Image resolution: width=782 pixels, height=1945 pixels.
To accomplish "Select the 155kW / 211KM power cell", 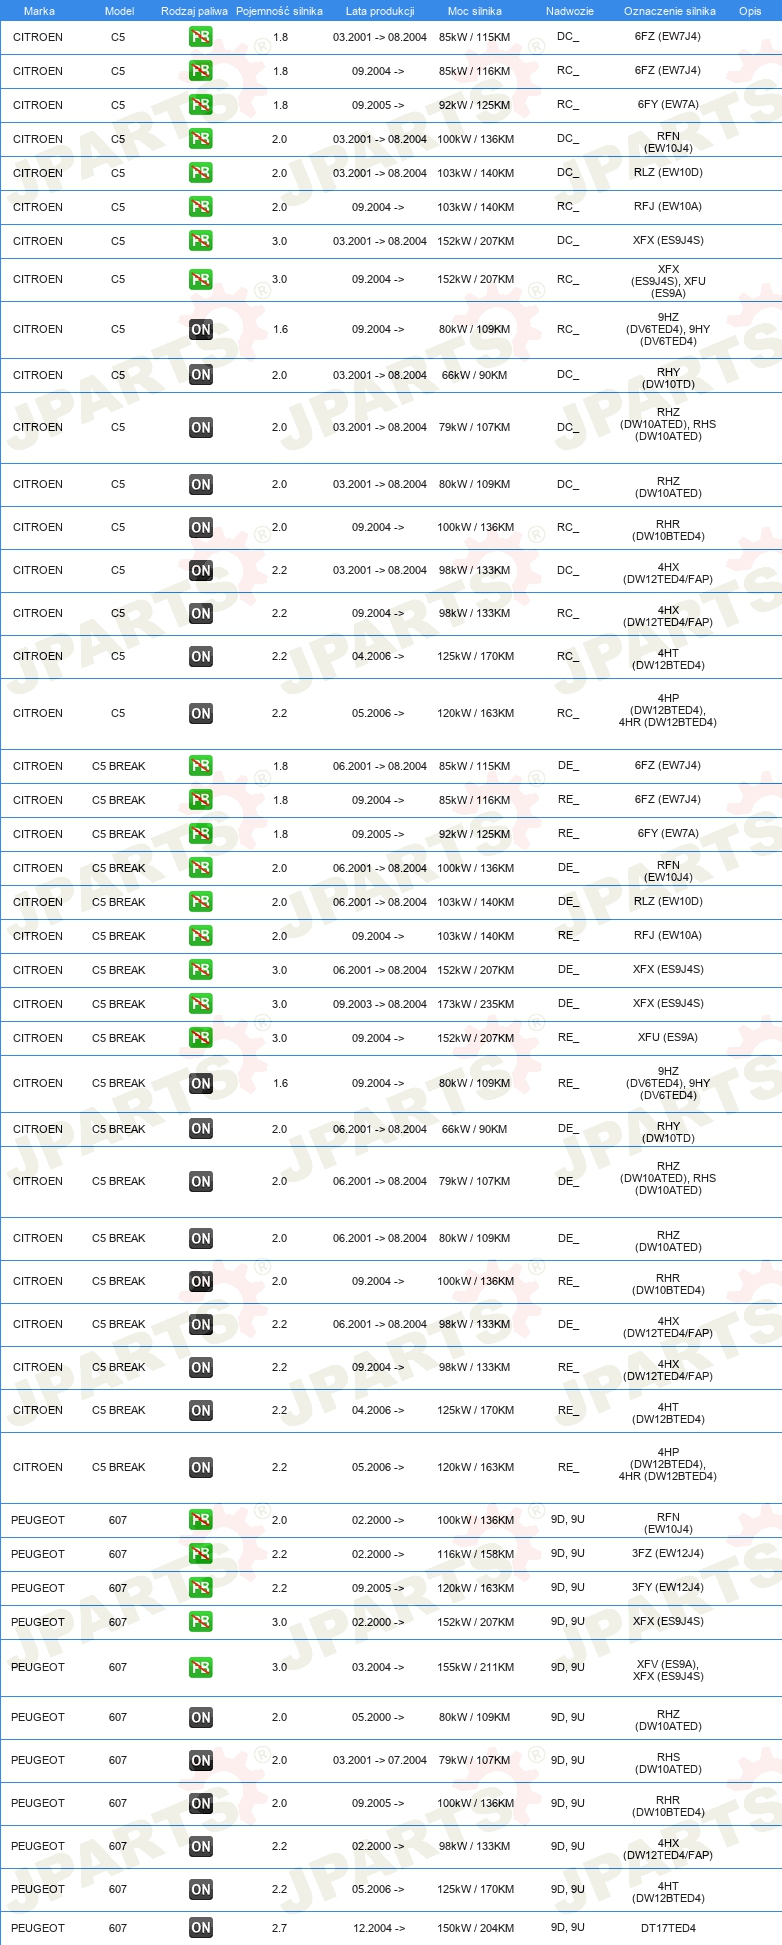I will [475, 1667].
